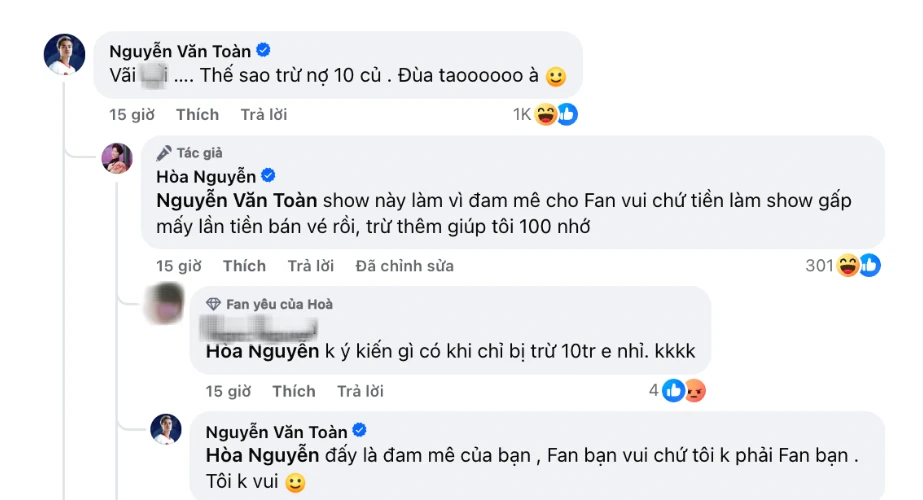Reply to the top Nguyễn Văn Toàn comment

[264, 115]
